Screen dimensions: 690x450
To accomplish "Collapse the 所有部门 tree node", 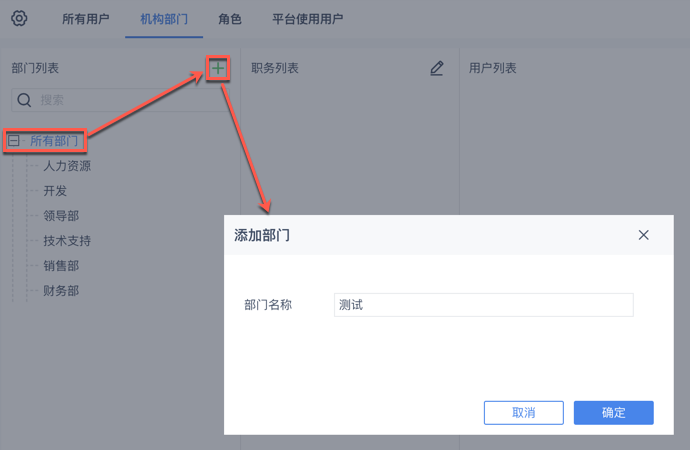I will [14, 141].
